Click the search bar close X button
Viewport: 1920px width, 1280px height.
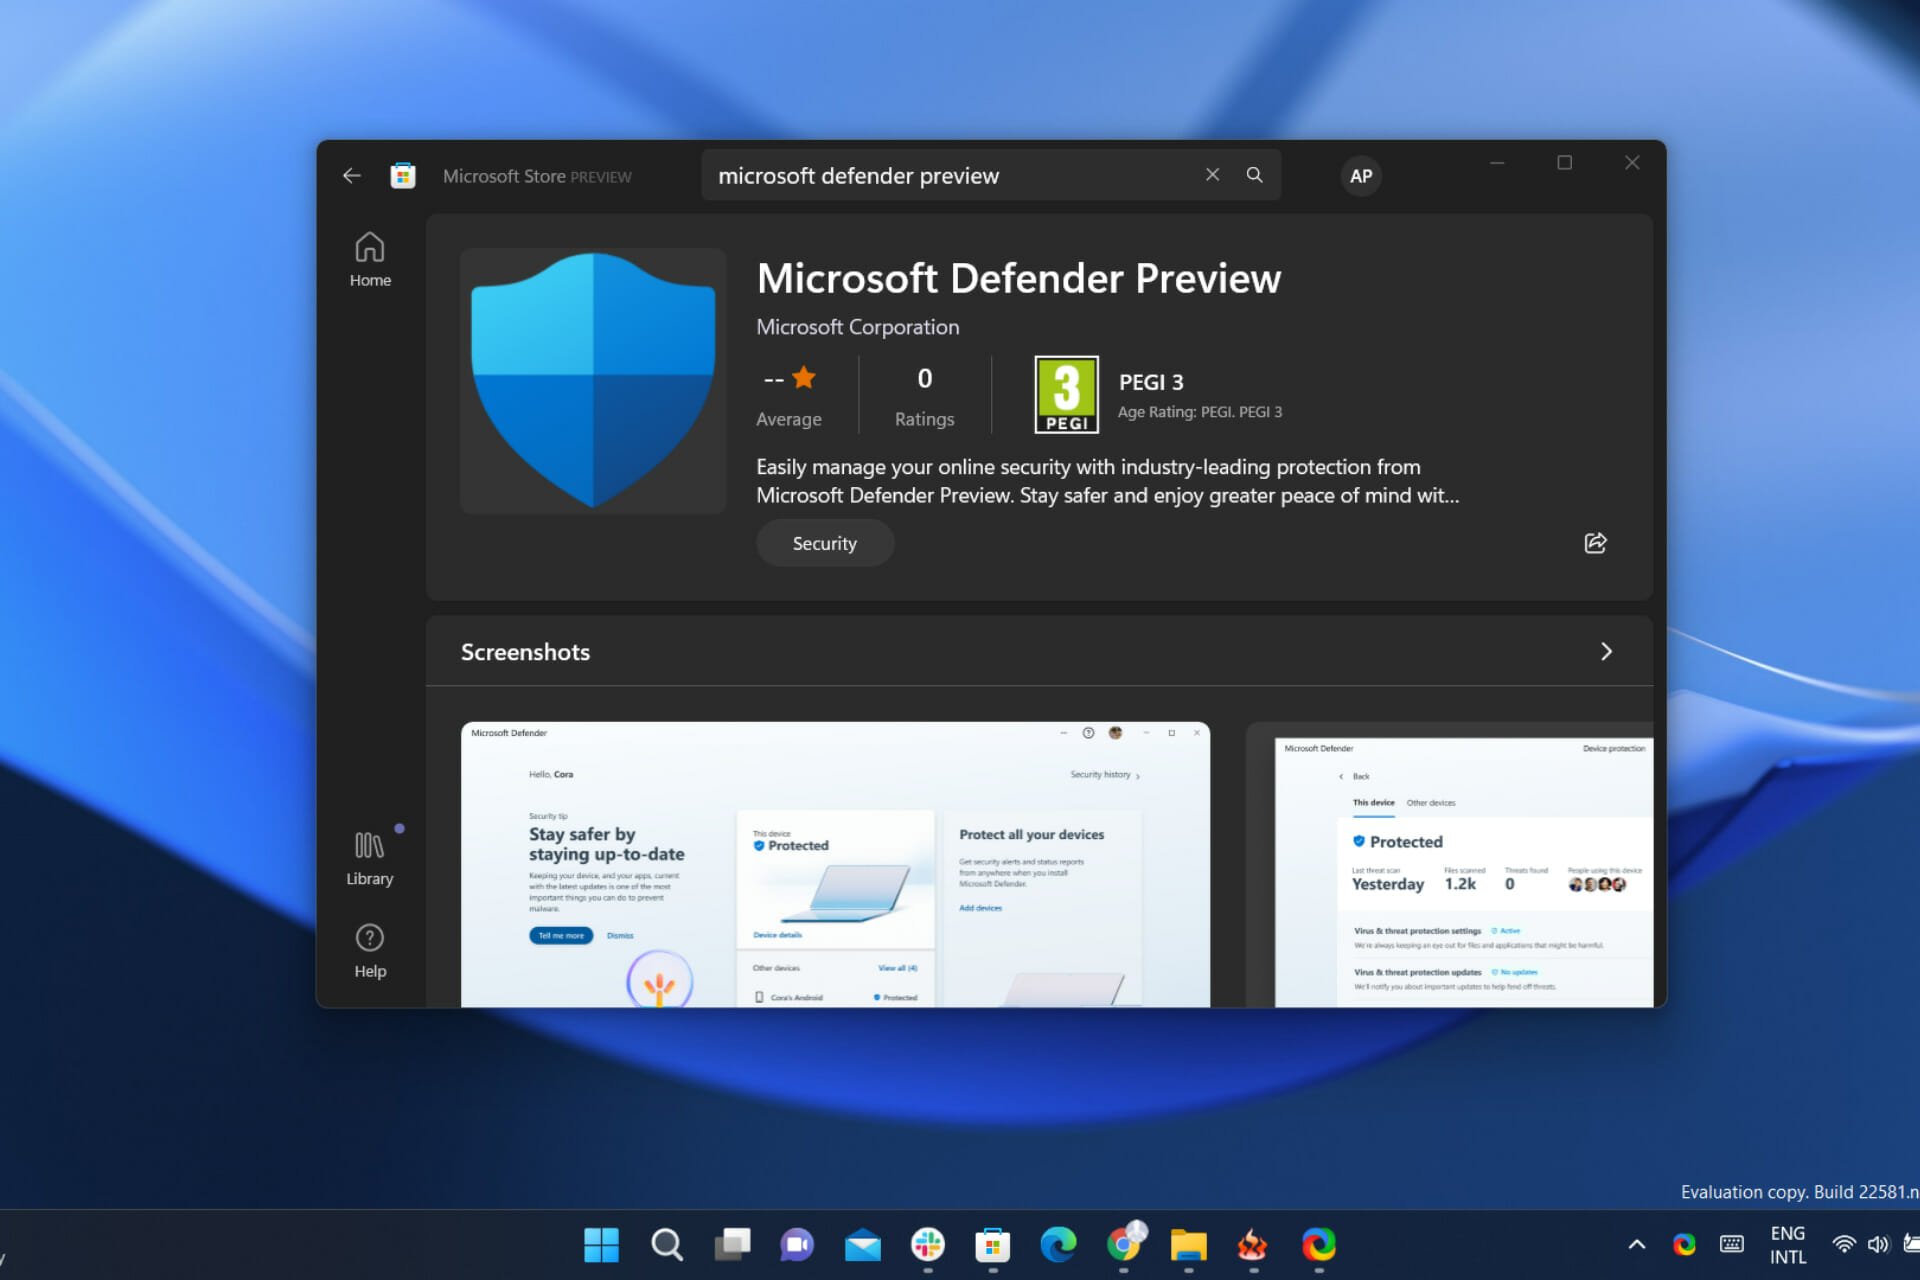[1211, 174]
